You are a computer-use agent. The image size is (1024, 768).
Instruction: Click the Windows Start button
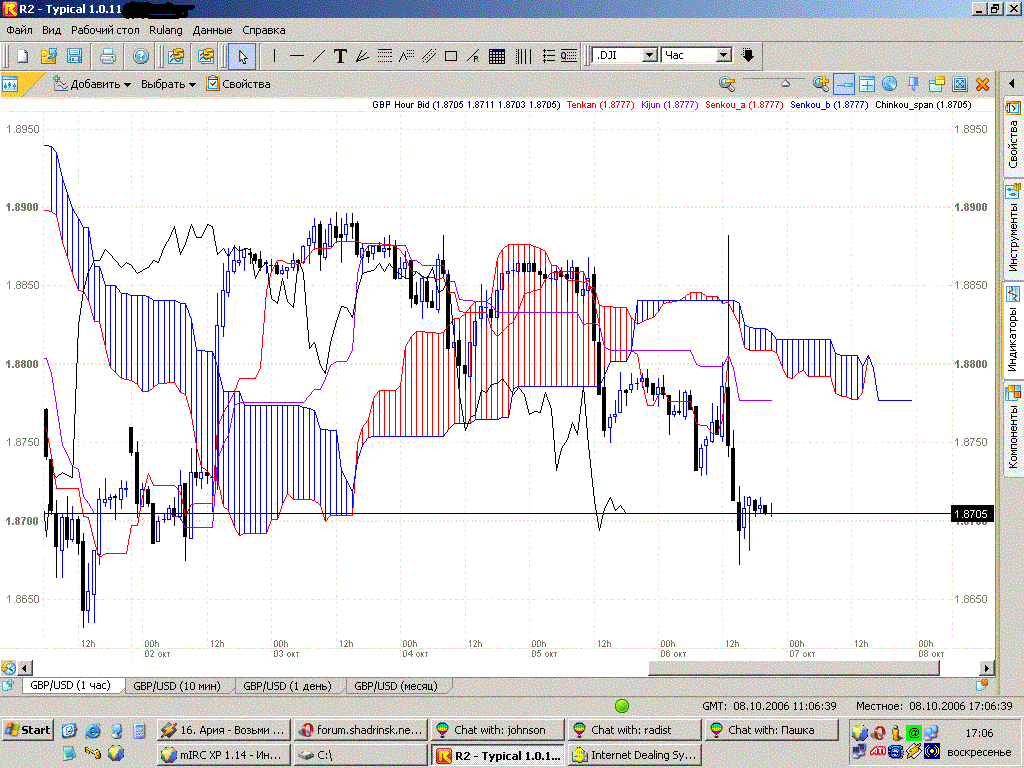[27, 730]
